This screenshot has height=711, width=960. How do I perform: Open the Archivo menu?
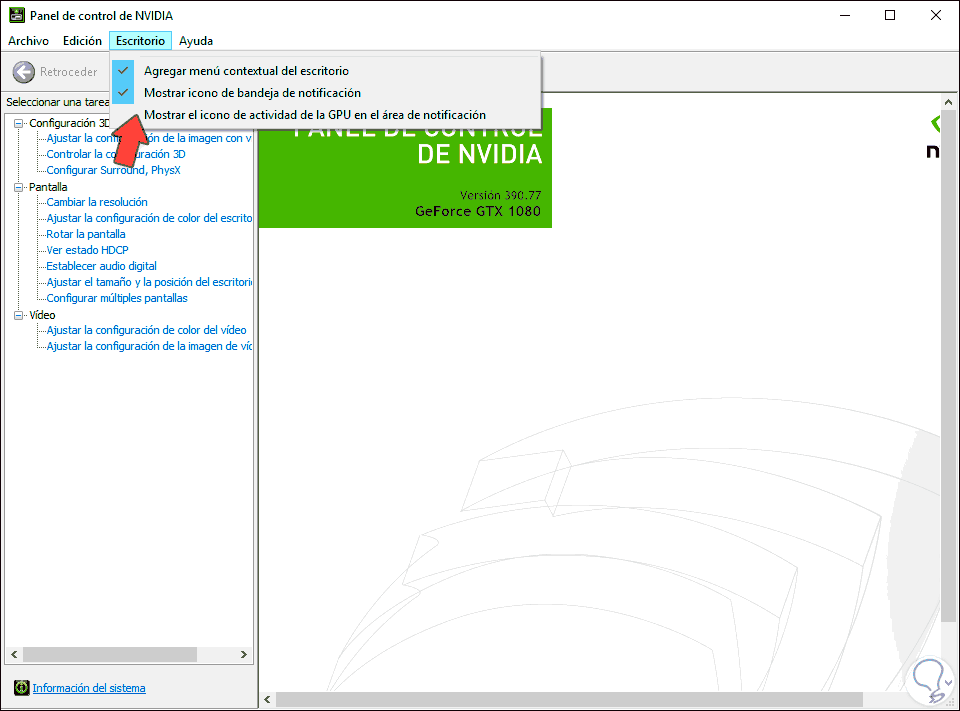[x=28, y=41]
